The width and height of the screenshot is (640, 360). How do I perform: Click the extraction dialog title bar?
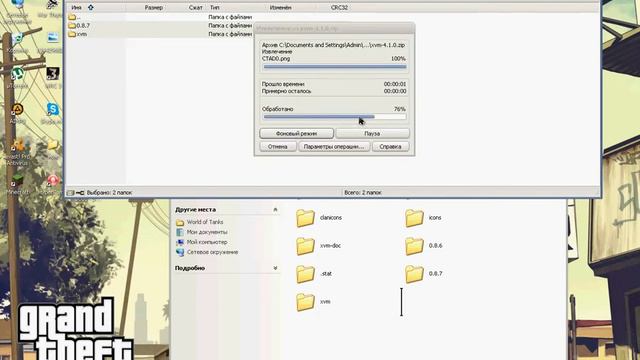click(334, 29)
